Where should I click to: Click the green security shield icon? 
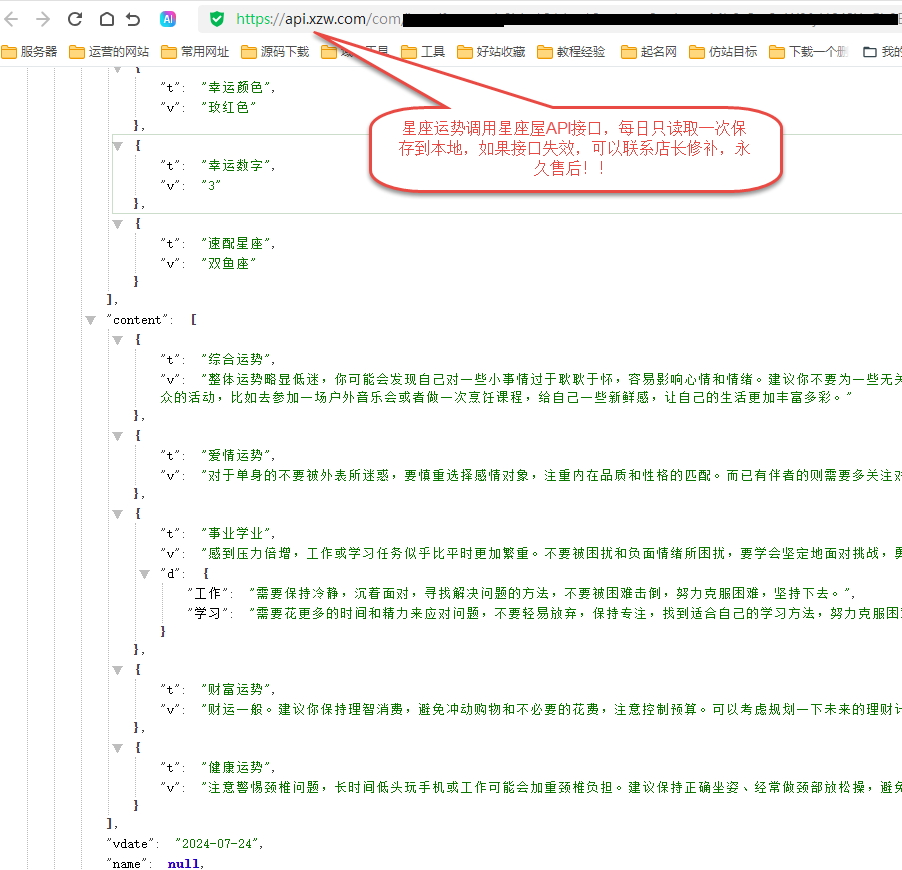(x=217, y=19)
